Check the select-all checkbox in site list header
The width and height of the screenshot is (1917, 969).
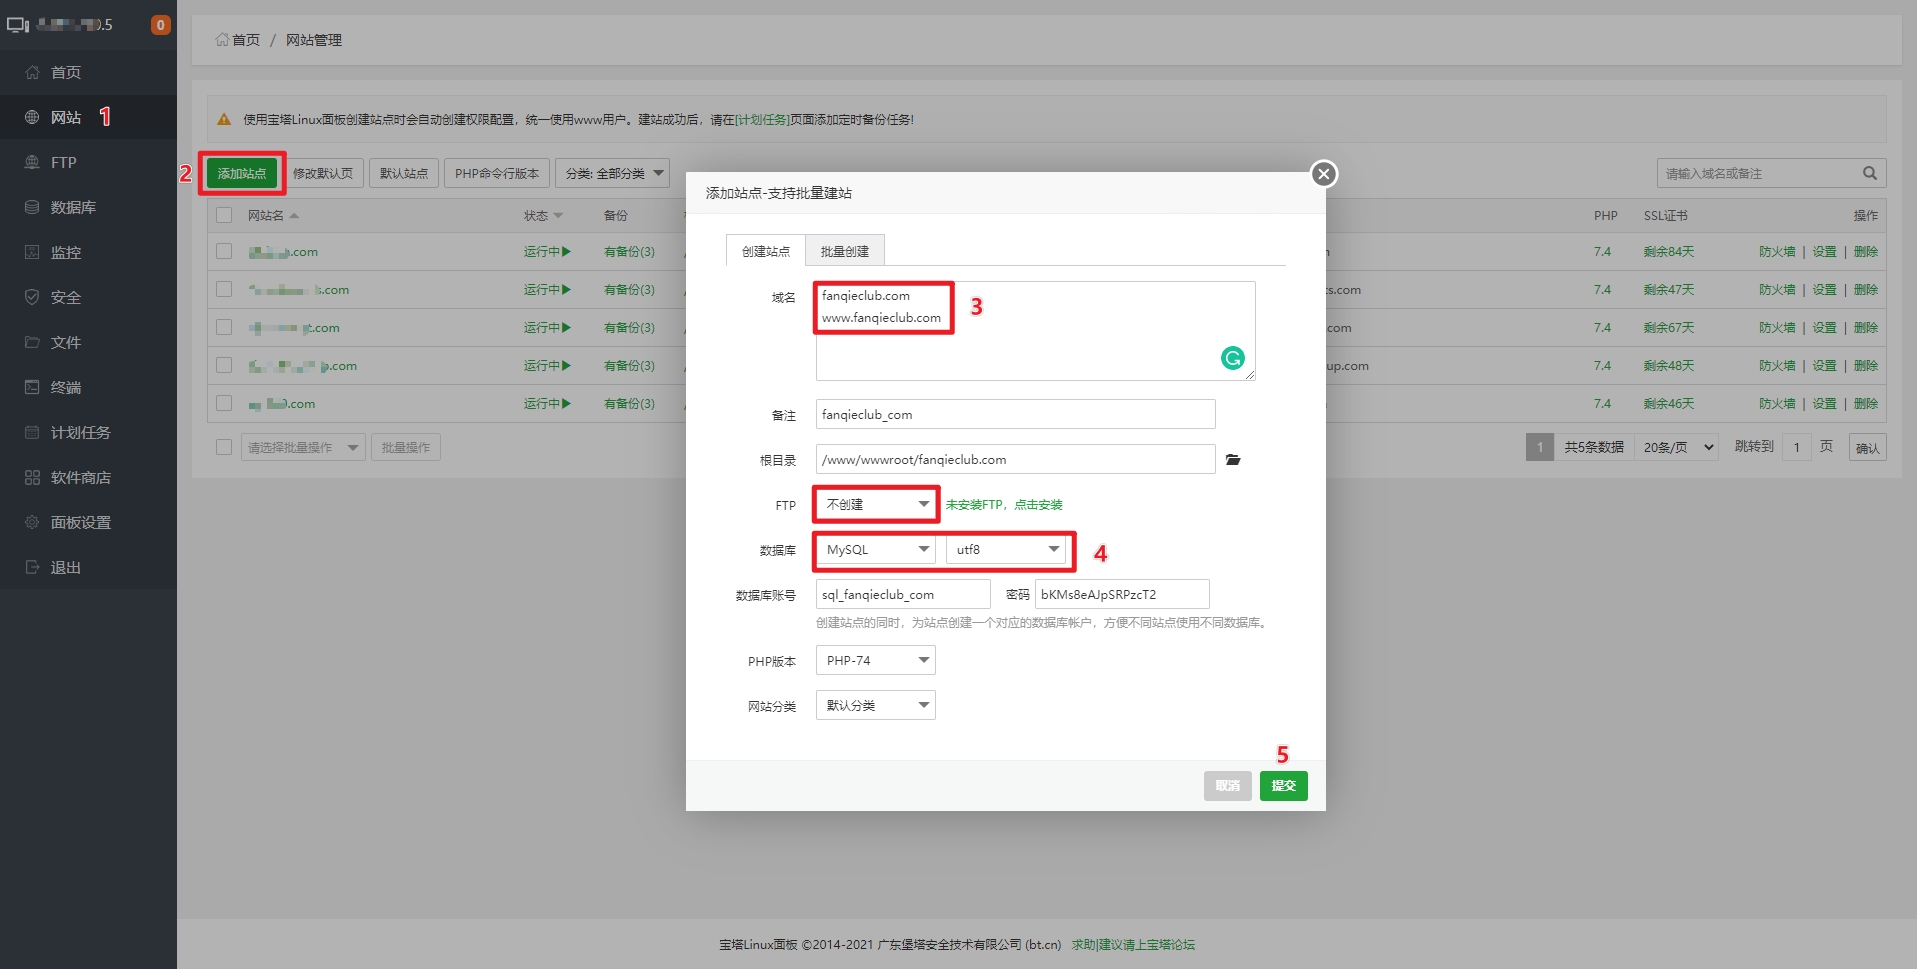tap(223, 214)
